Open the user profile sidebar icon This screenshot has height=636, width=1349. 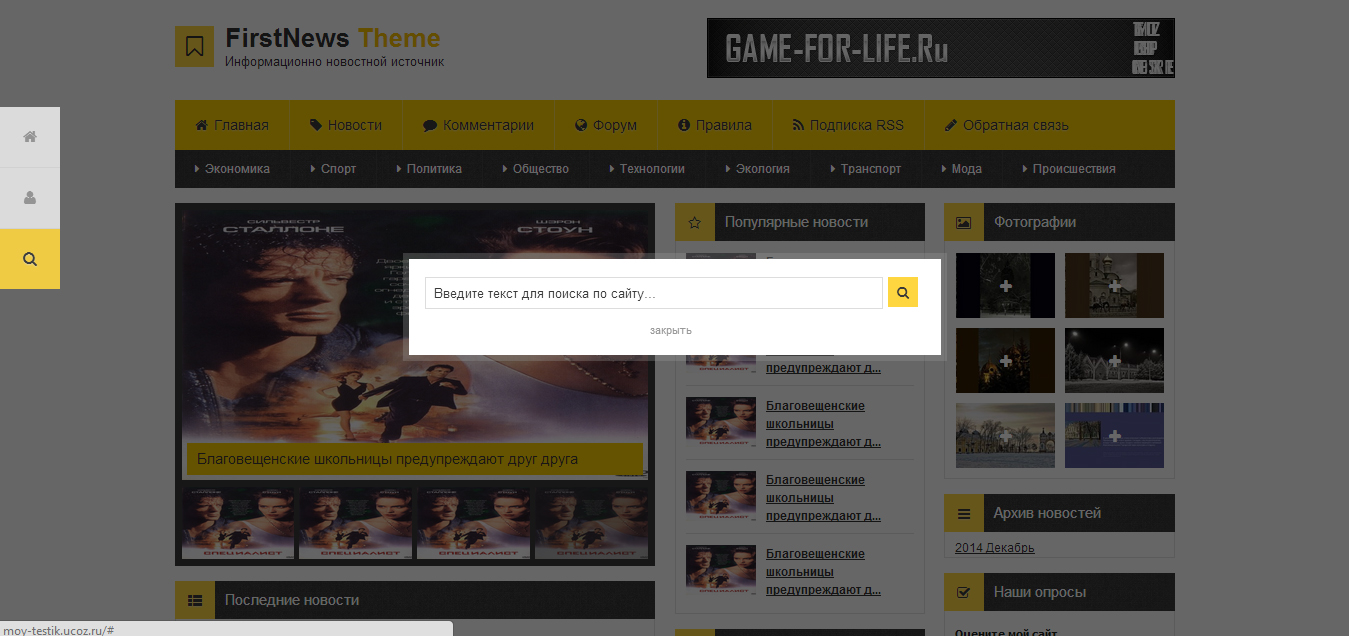point(30,198)
